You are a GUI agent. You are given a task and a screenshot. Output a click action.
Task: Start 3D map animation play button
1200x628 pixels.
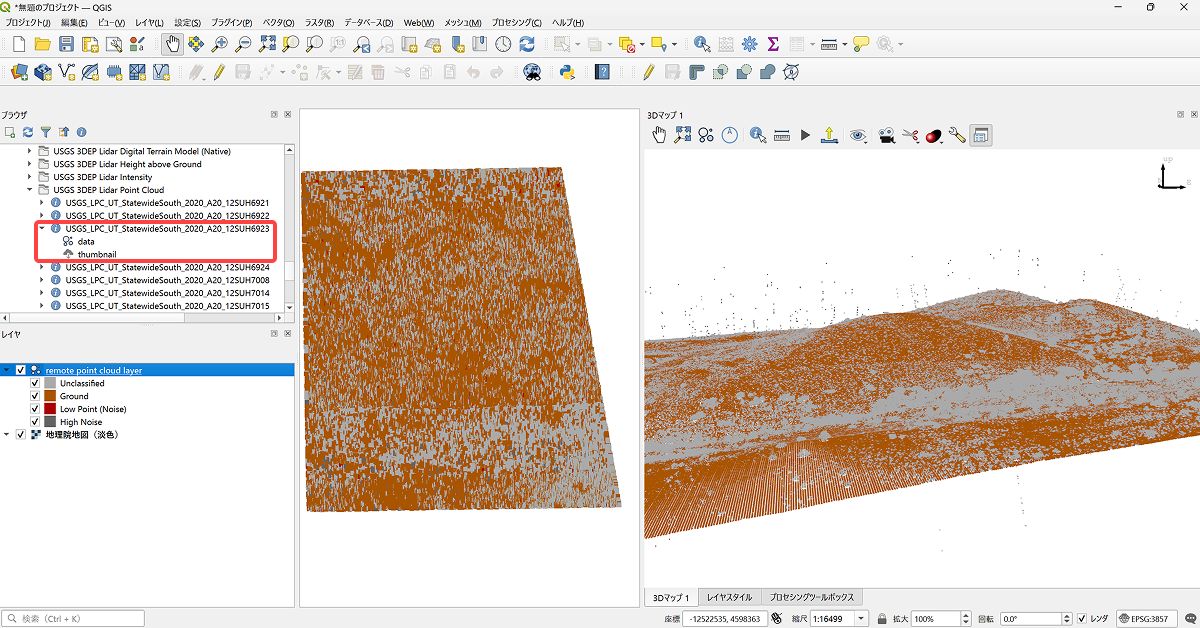(x=805, y=135)
